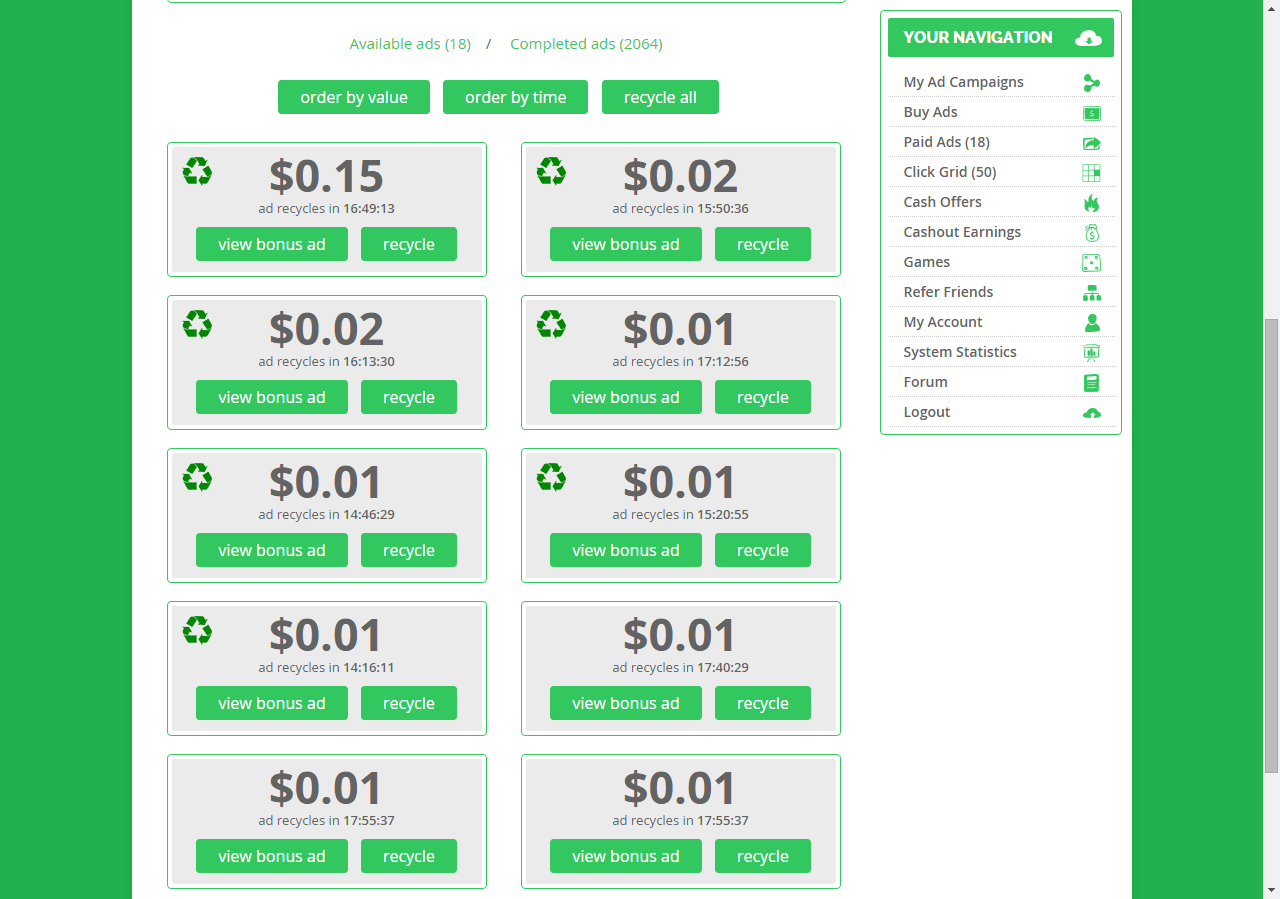1280x899 pixels.
Task: Open the Games menu item
Action: point(926,262)
